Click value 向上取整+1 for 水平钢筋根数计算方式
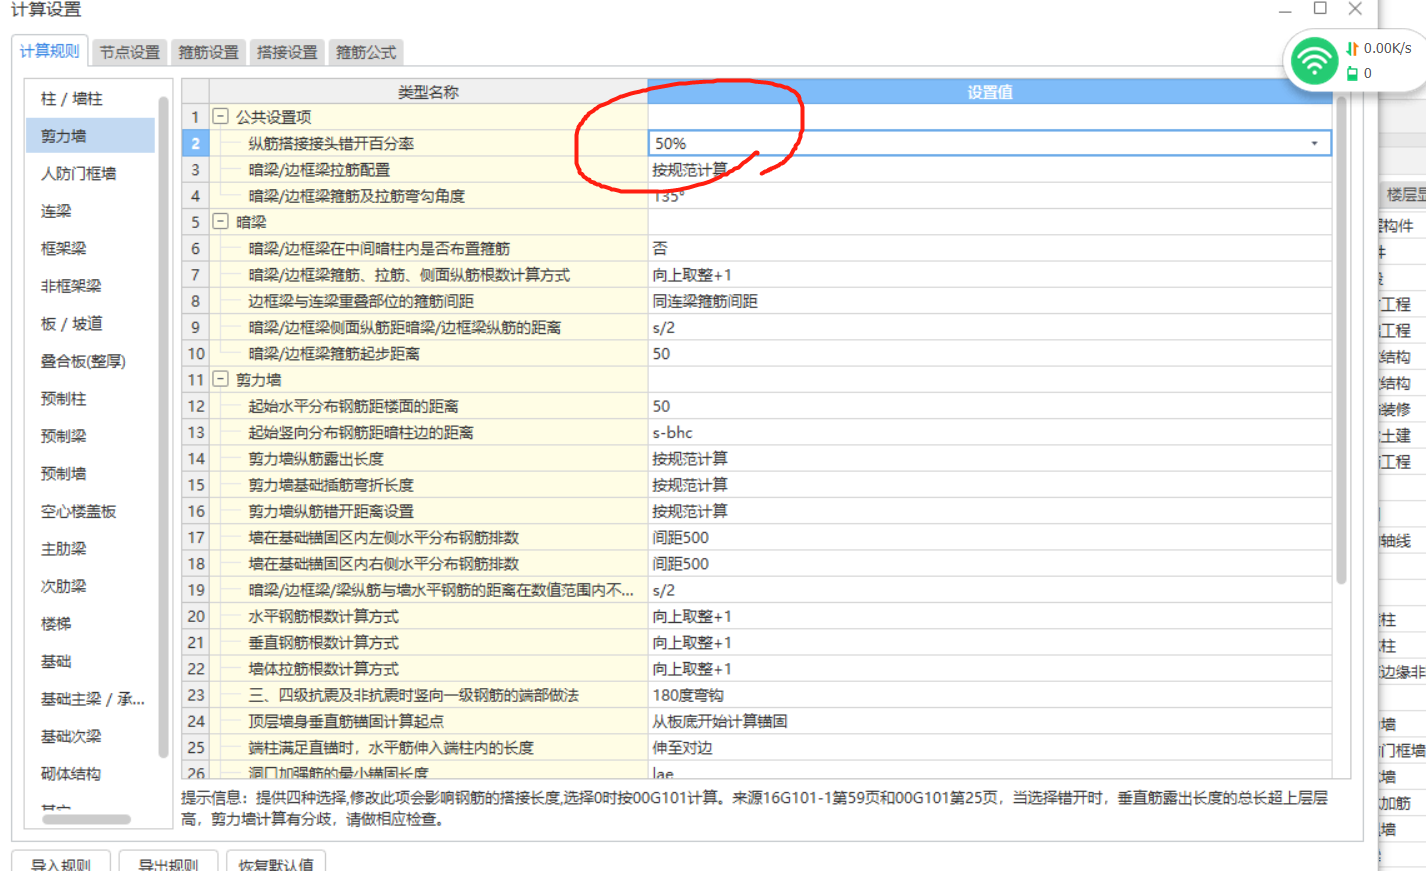 coord(692,617)
